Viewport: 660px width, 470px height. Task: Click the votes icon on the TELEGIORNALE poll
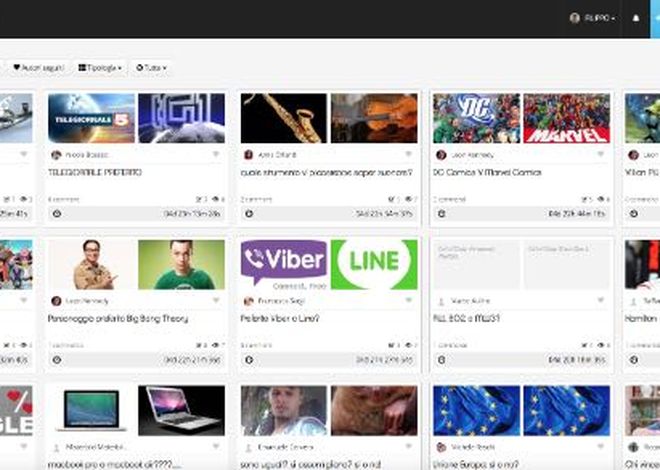[199, 199]
